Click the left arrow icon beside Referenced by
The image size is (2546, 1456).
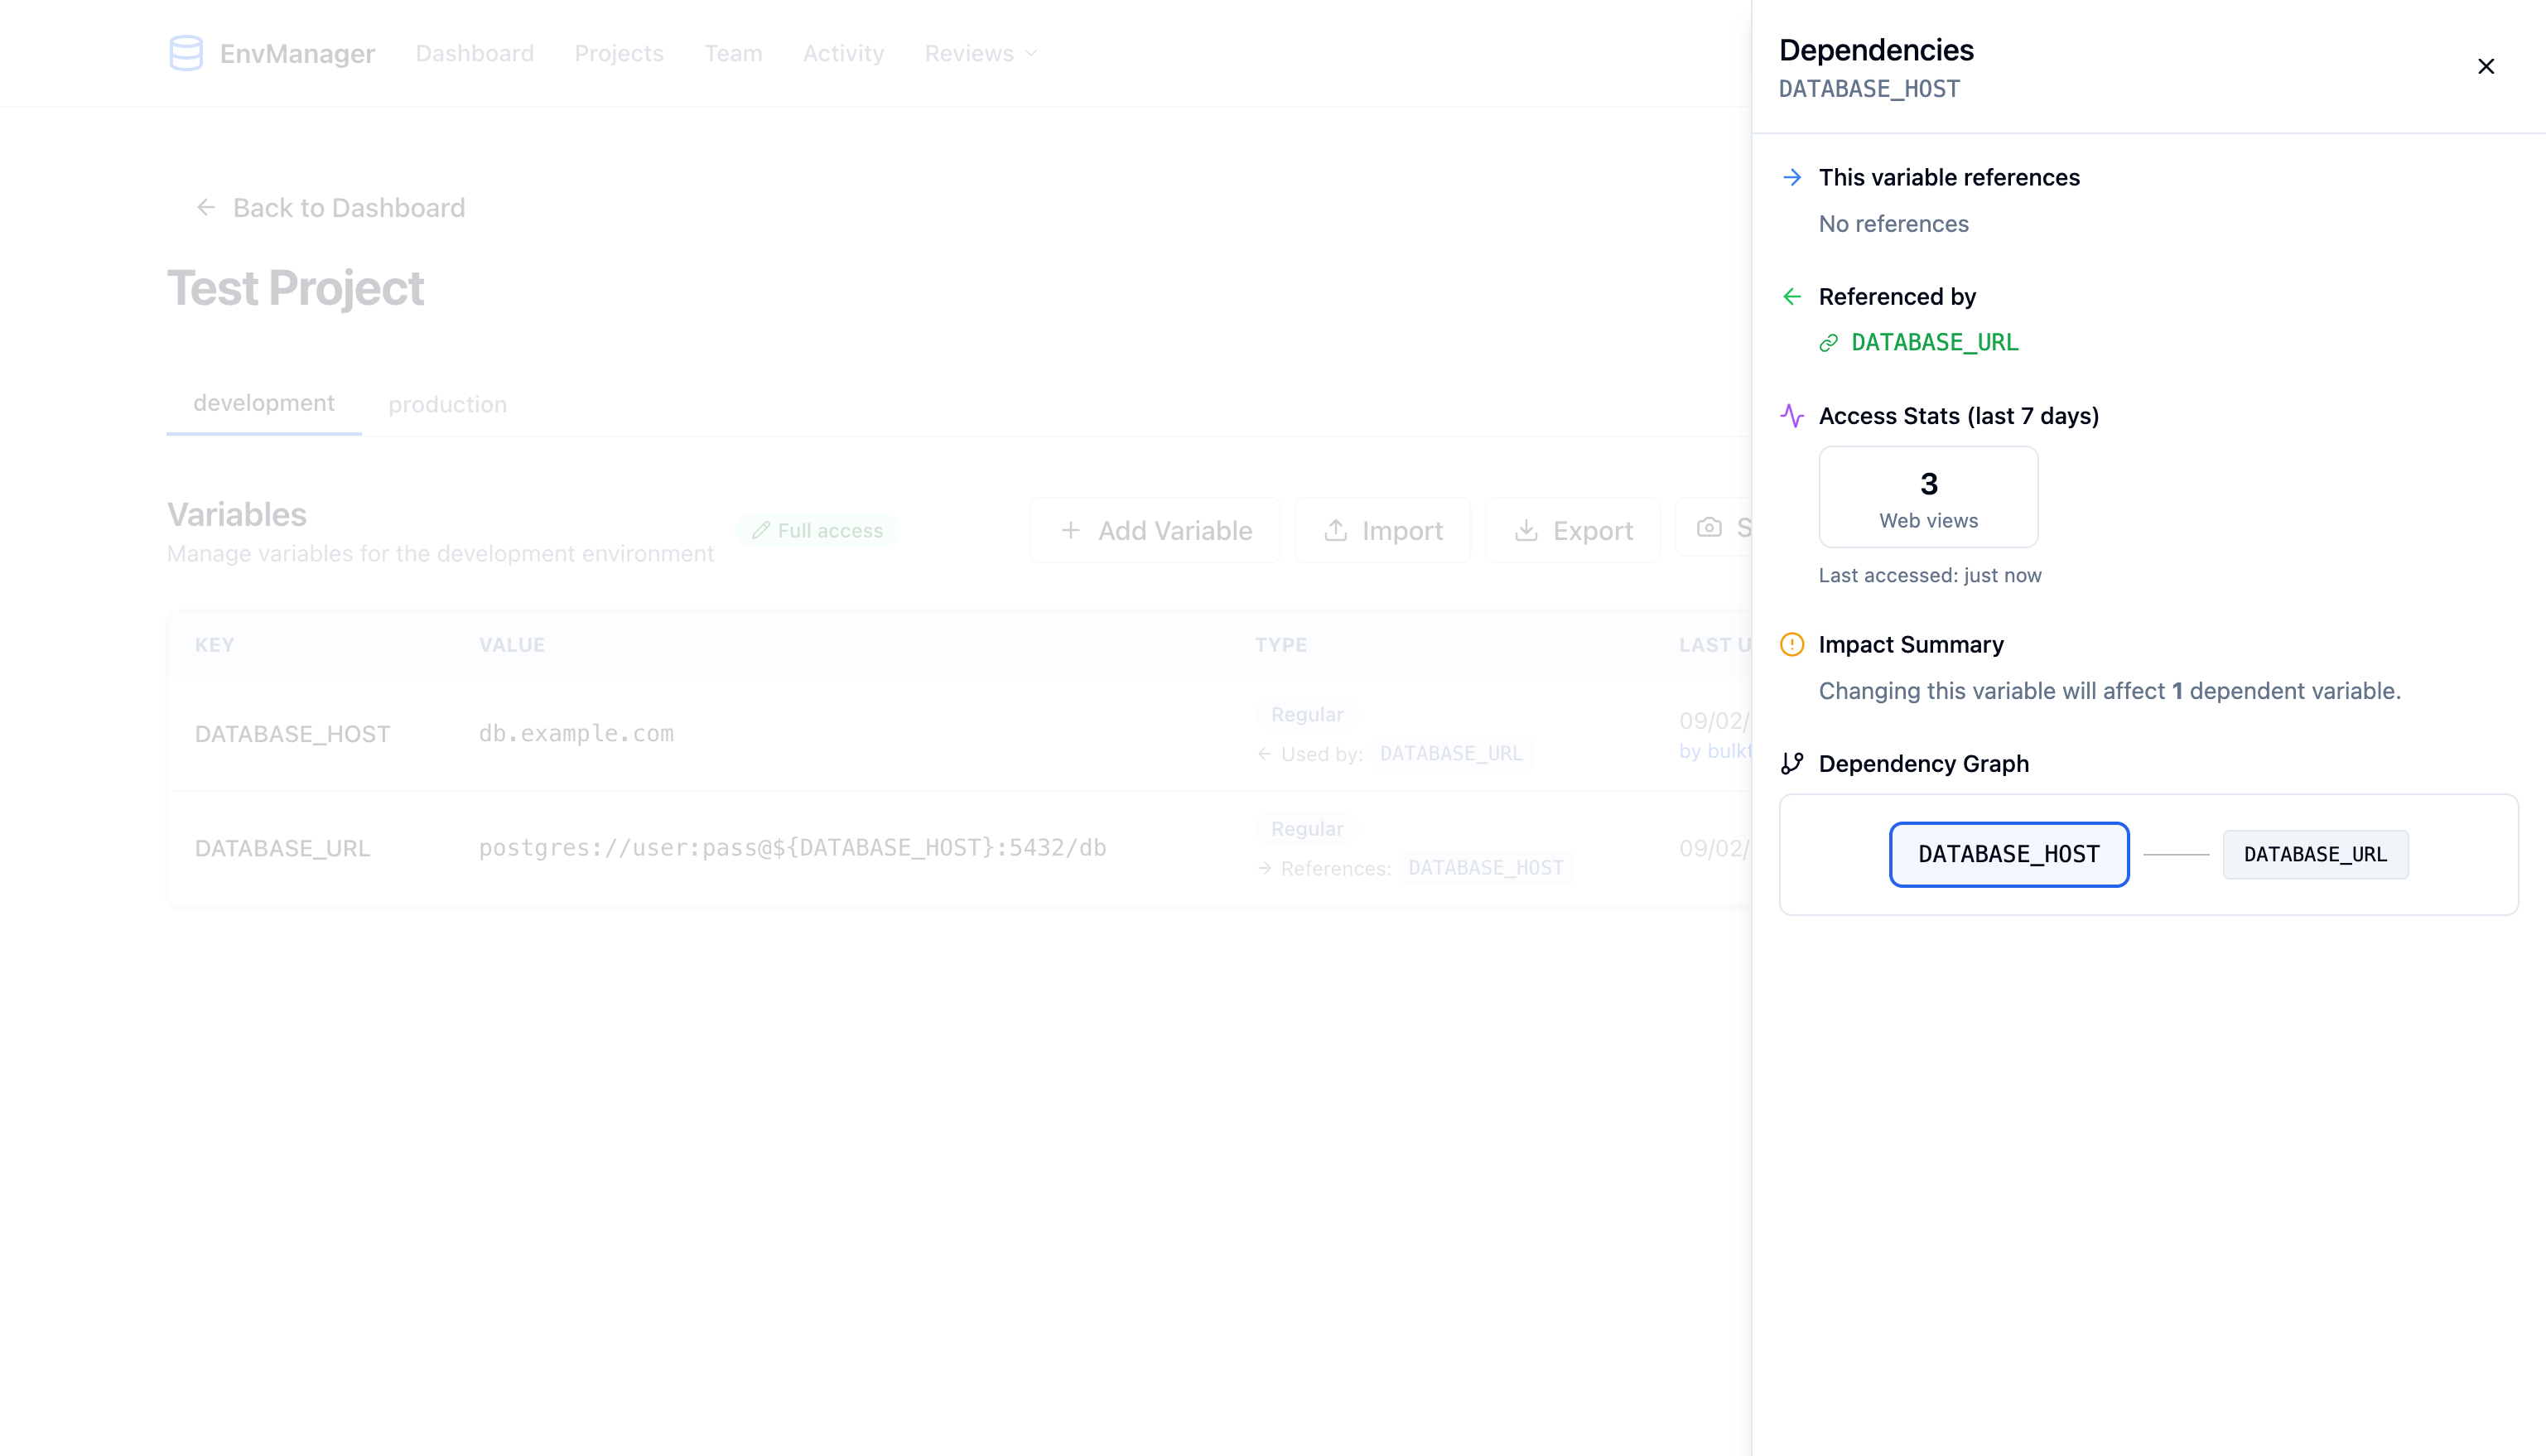(x=1791, y=296)
